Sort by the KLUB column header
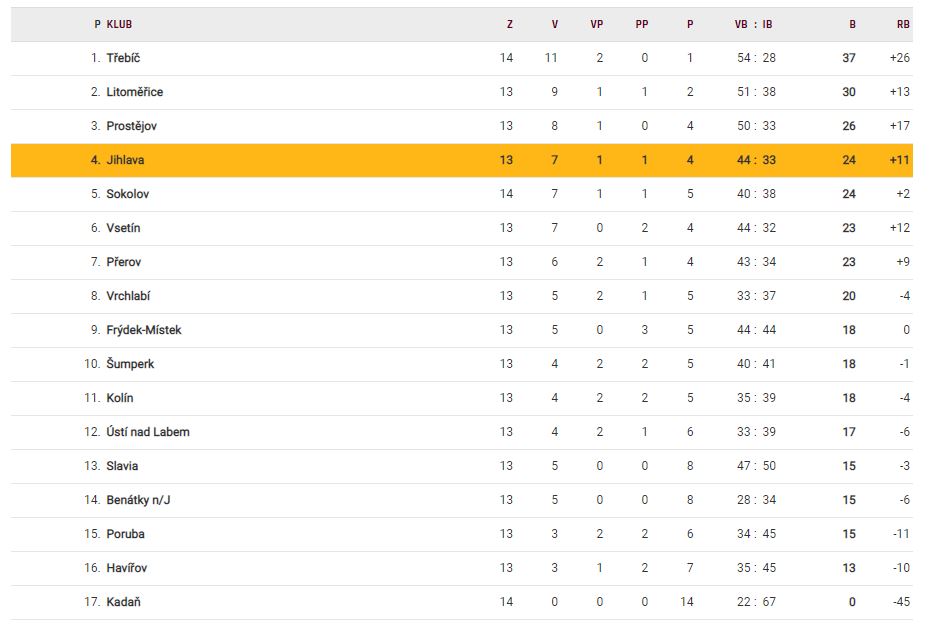This screenshot has width=935, height=624. 119,25
